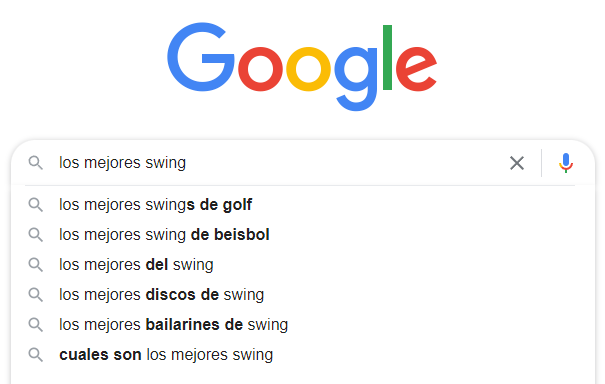The width and height of the screenshot is (605, 384).
Task: Focus the search field containing 'los mejores swing'
Action: [x=280, y=163]
